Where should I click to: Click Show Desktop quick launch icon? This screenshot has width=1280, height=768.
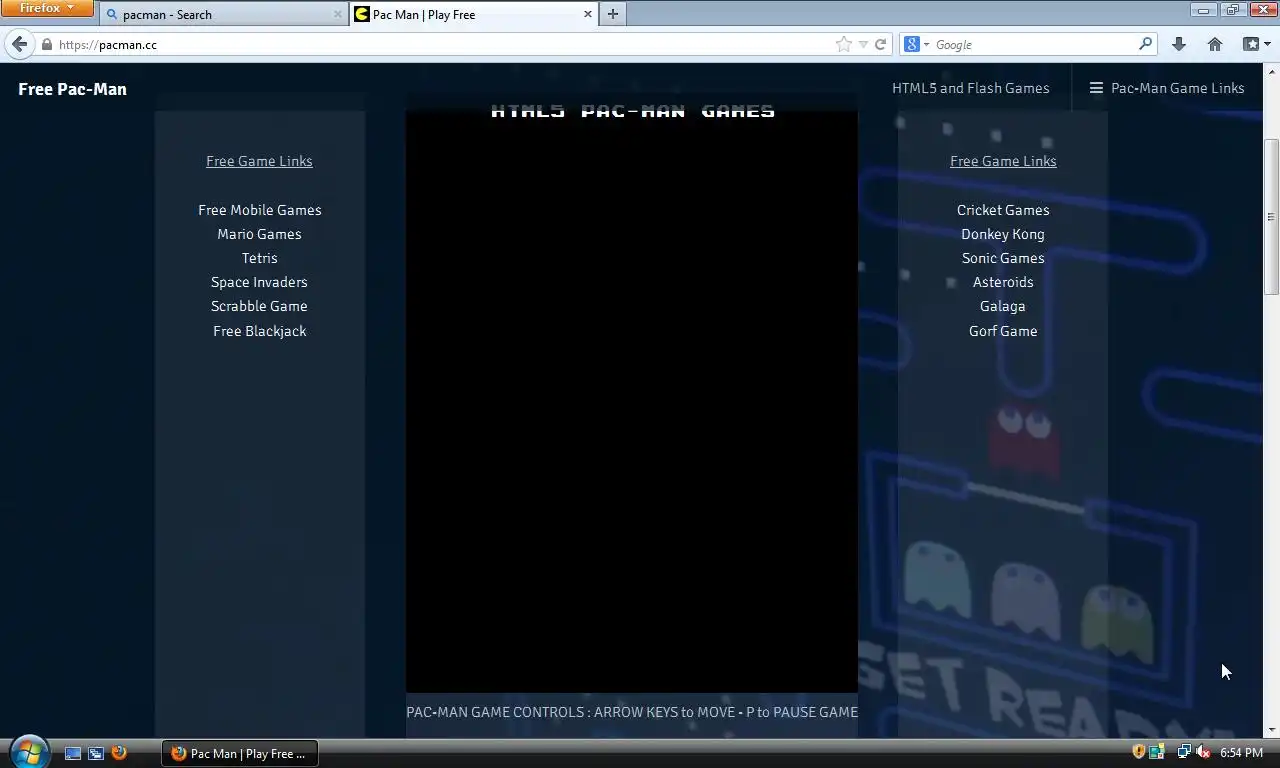click(x=73, y=753)
